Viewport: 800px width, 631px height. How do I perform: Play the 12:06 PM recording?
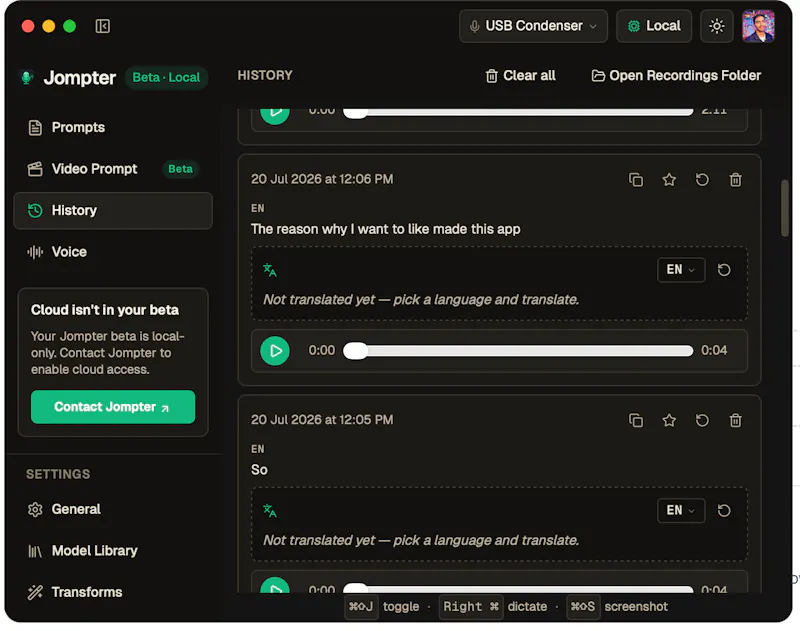pyautogui.click(x=275, y=350)
